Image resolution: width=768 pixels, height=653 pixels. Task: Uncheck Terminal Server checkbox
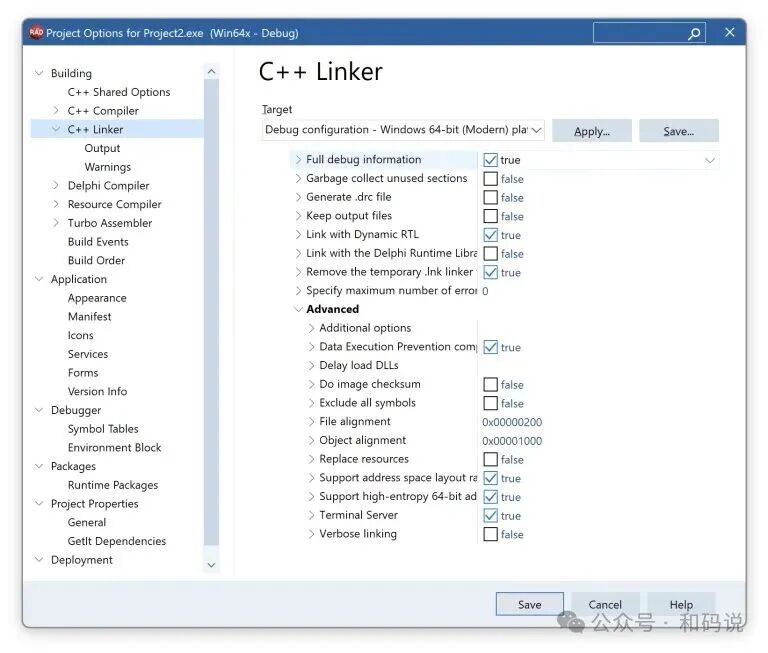coord(490,515)
